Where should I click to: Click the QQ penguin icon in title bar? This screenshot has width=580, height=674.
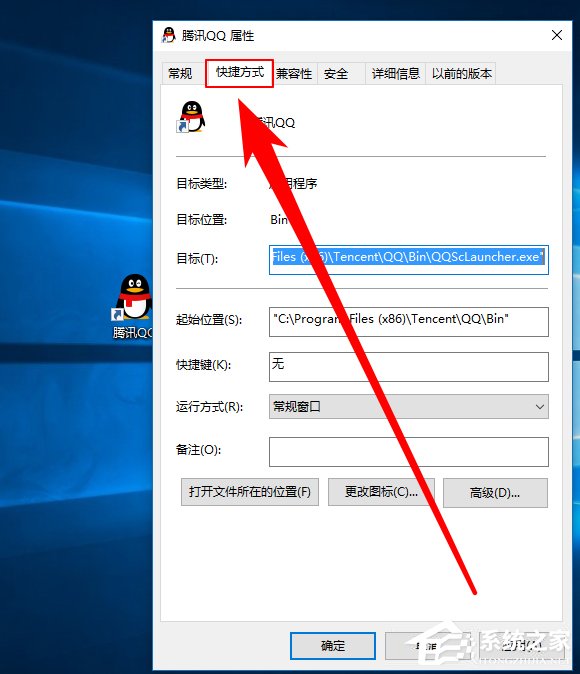pyautogui.click(x=169, y=35)
